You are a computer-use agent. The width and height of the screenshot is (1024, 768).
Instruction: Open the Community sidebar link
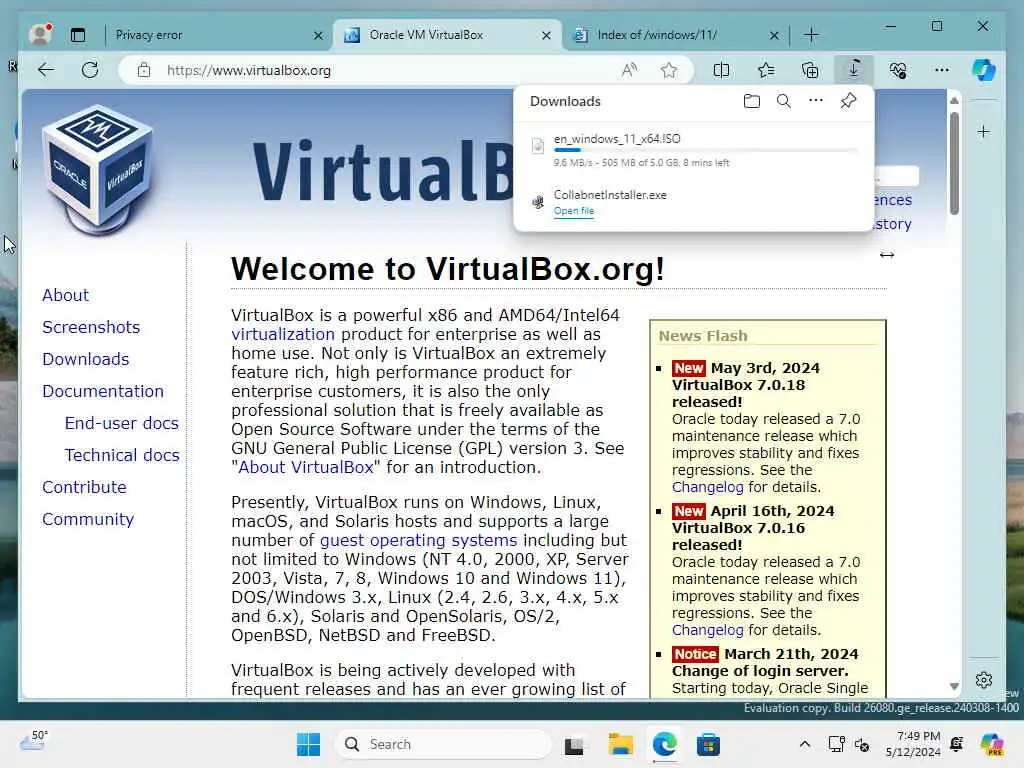pos(88,519)
